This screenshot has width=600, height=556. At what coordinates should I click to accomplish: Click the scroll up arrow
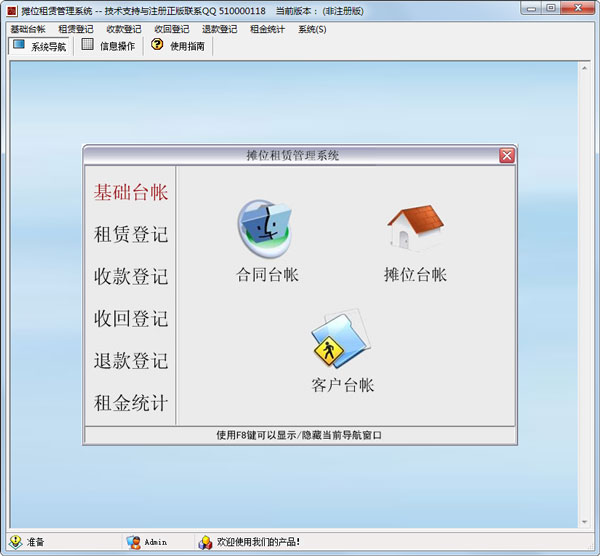(x=584, y=68)
